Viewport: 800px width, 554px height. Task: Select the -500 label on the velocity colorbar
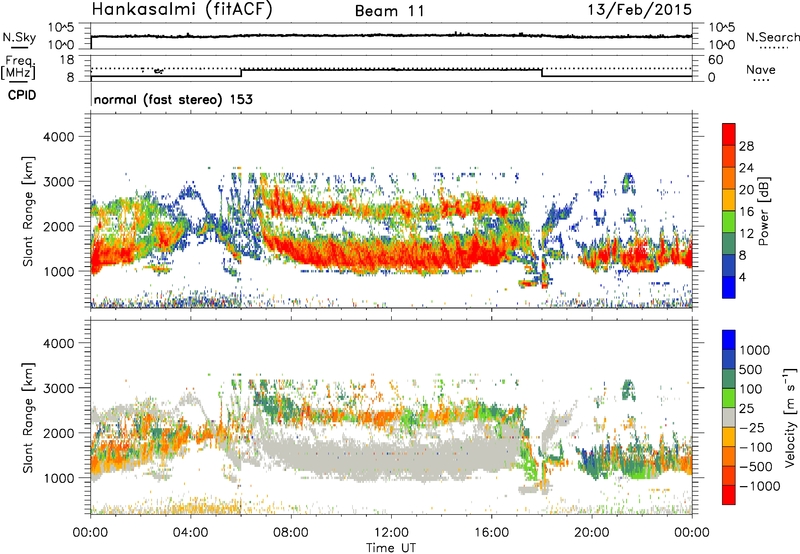[756, 467]
